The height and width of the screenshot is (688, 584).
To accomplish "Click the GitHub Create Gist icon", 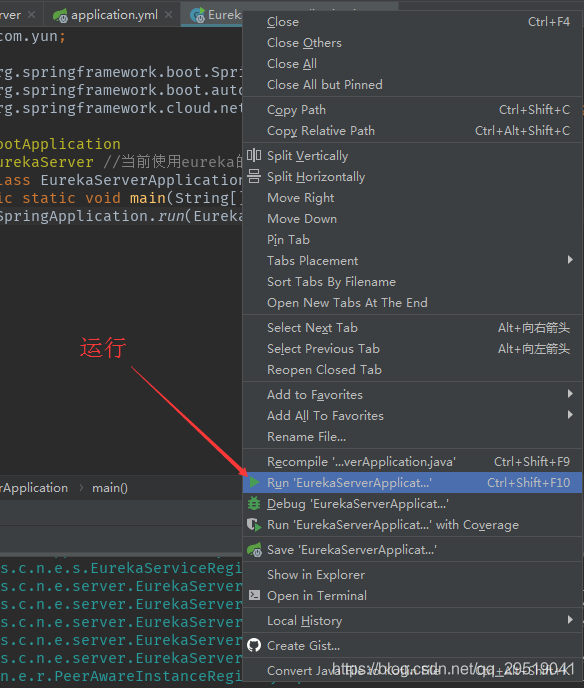I will click(x=254, y=645).
